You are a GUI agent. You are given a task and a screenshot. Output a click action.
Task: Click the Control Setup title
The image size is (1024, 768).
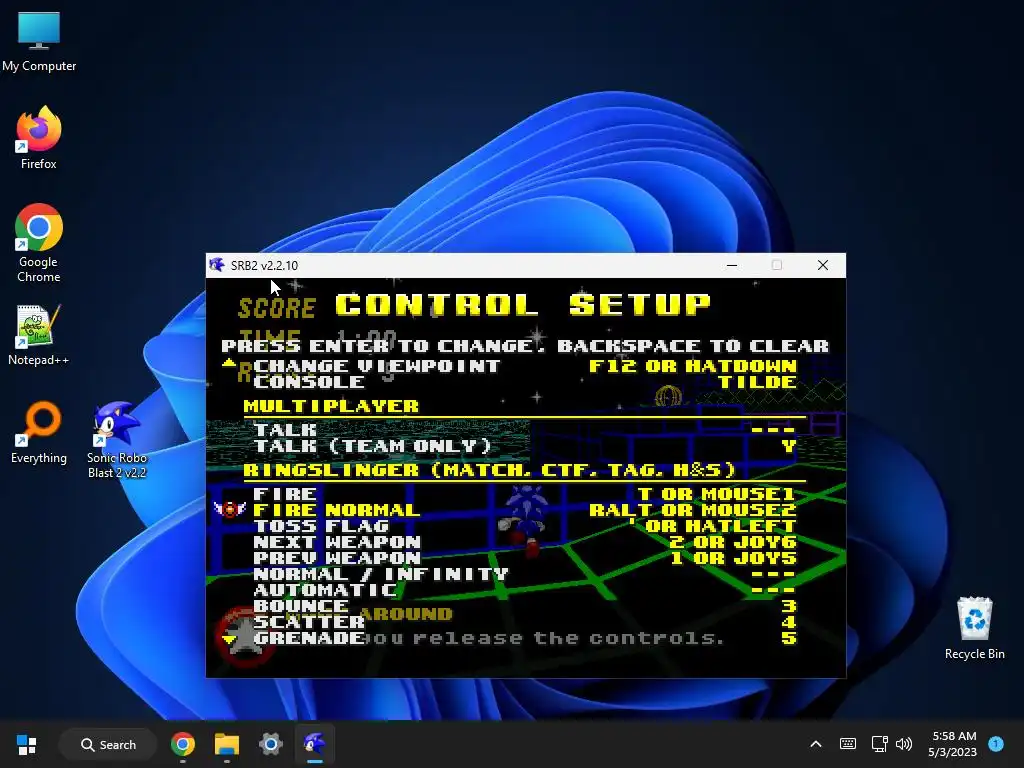click(523, 305)
